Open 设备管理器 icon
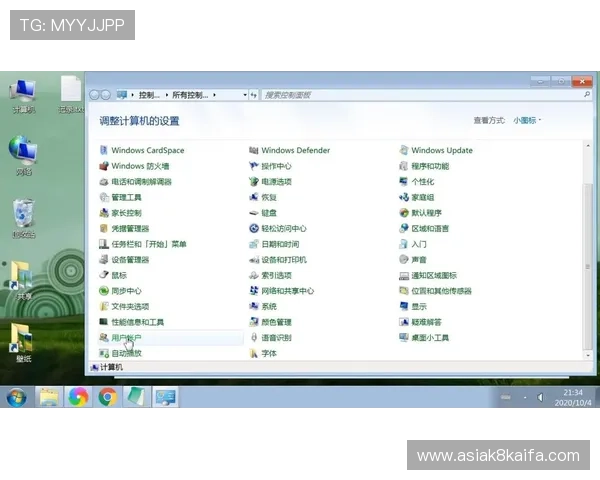The image size is (600, 480). tap(103, 260)
